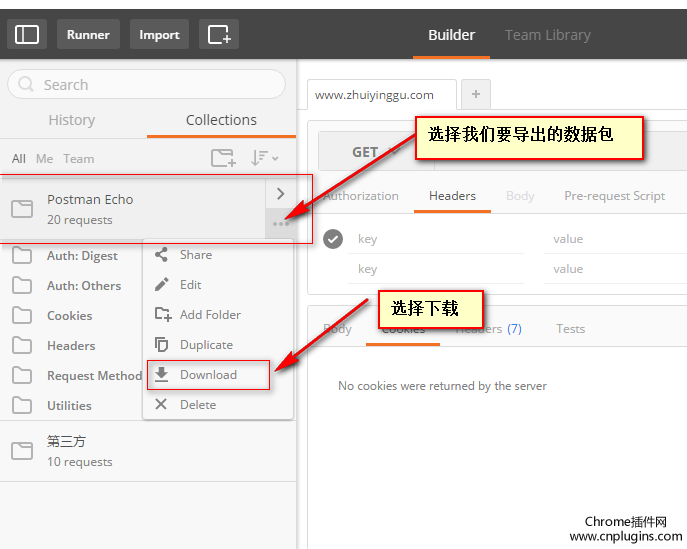Click folder icon beside Auth: Digest

point(22,255)
